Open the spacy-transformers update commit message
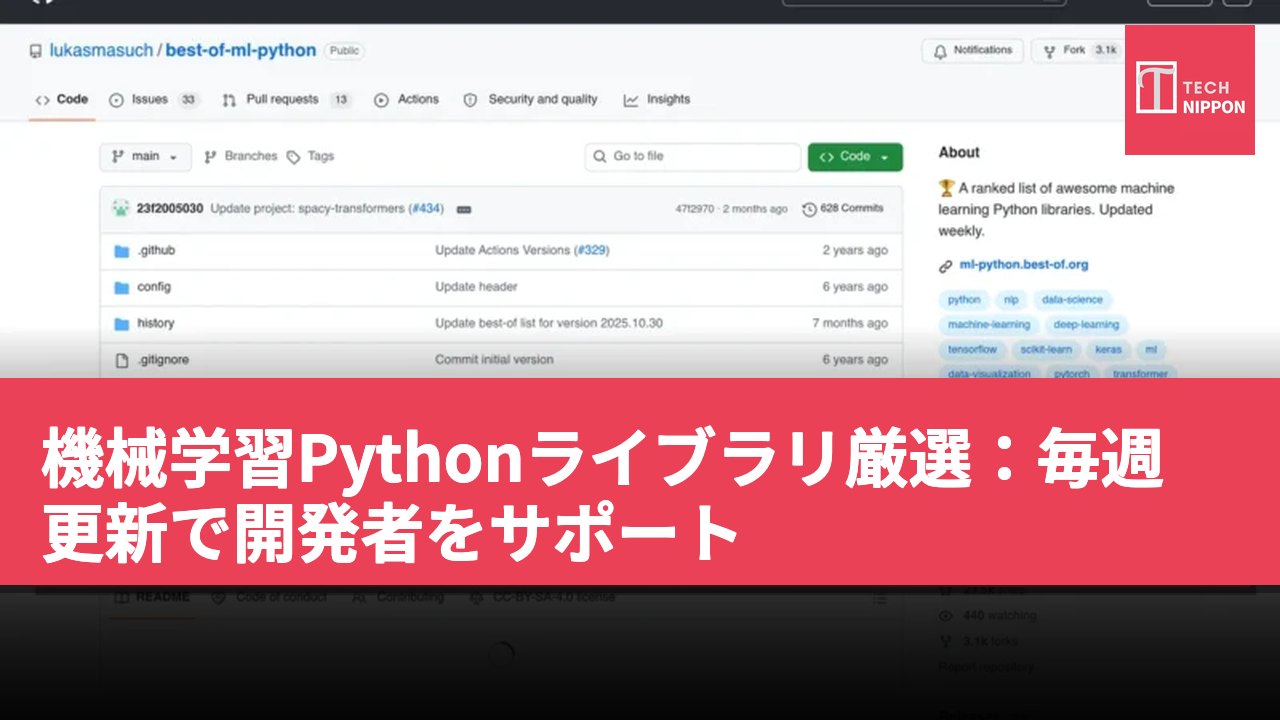 [308, 209]
